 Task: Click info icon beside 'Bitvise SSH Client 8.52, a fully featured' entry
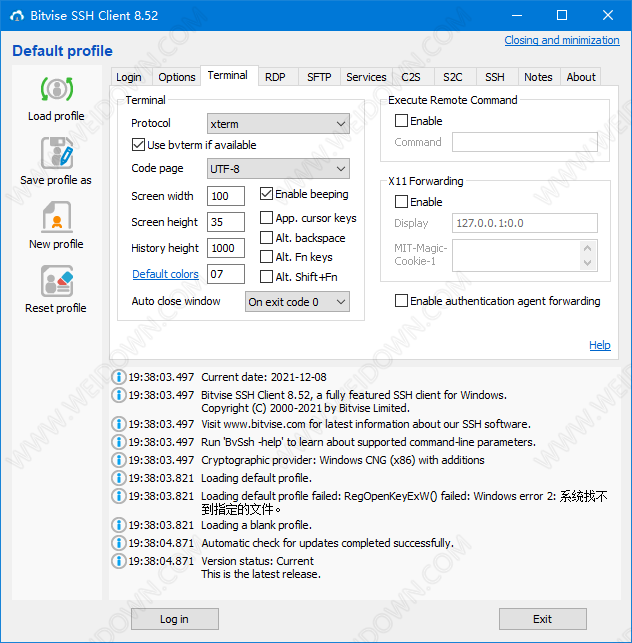point(119,395)
